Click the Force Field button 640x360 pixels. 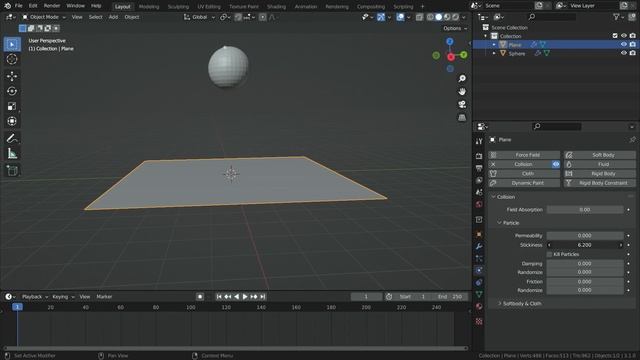524,155
